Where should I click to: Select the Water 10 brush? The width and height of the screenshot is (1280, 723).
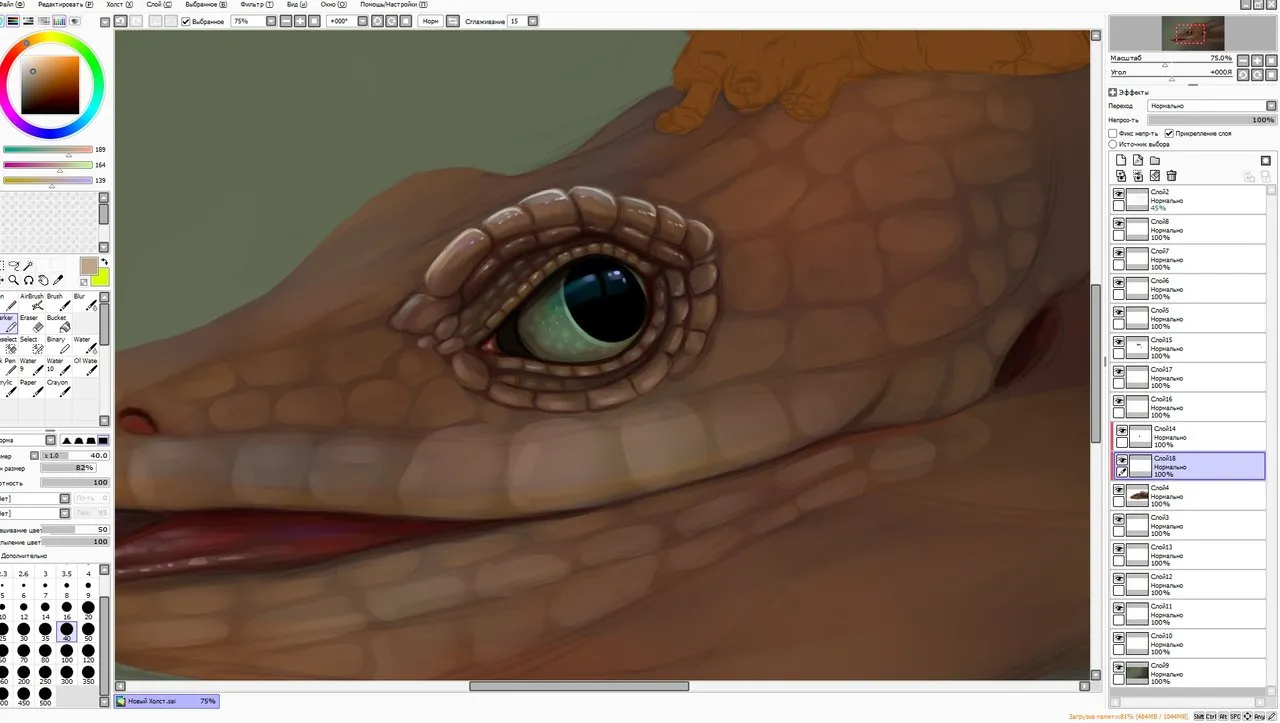click(56, 368)
